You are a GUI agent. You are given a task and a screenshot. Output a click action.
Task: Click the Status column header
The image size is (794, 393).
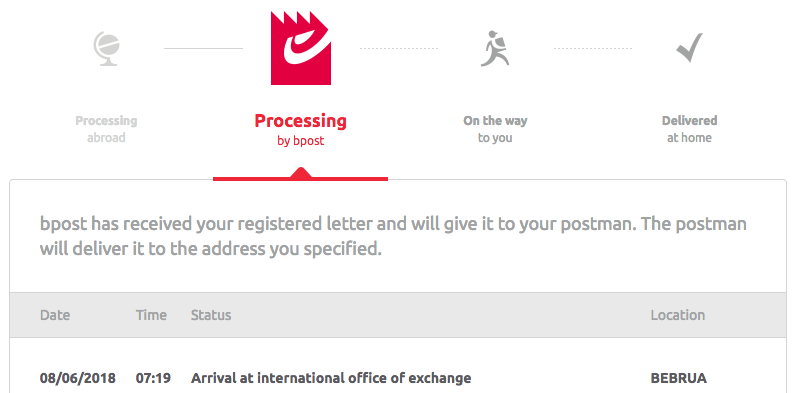click(x=211, y=315)
